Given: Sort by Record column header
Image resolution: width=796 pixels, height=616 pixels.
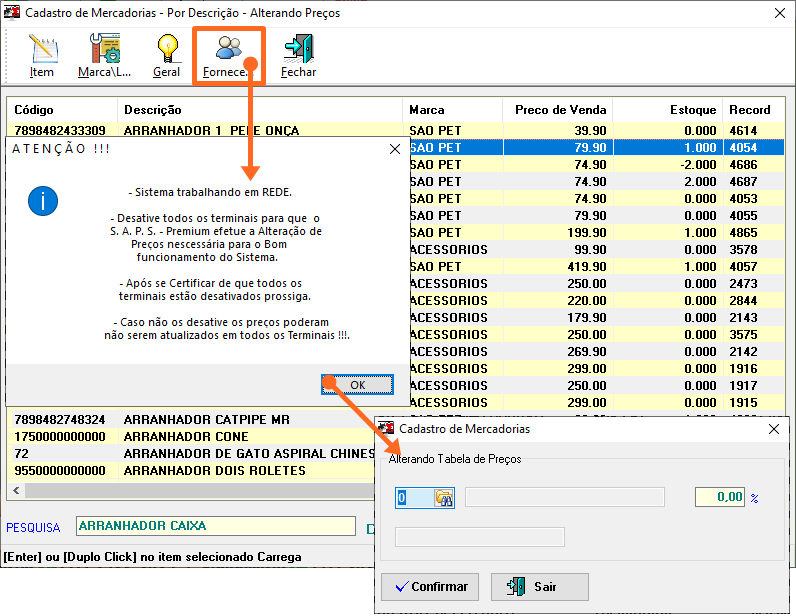Looking at the screenshot, I should [x=753, y=110].
